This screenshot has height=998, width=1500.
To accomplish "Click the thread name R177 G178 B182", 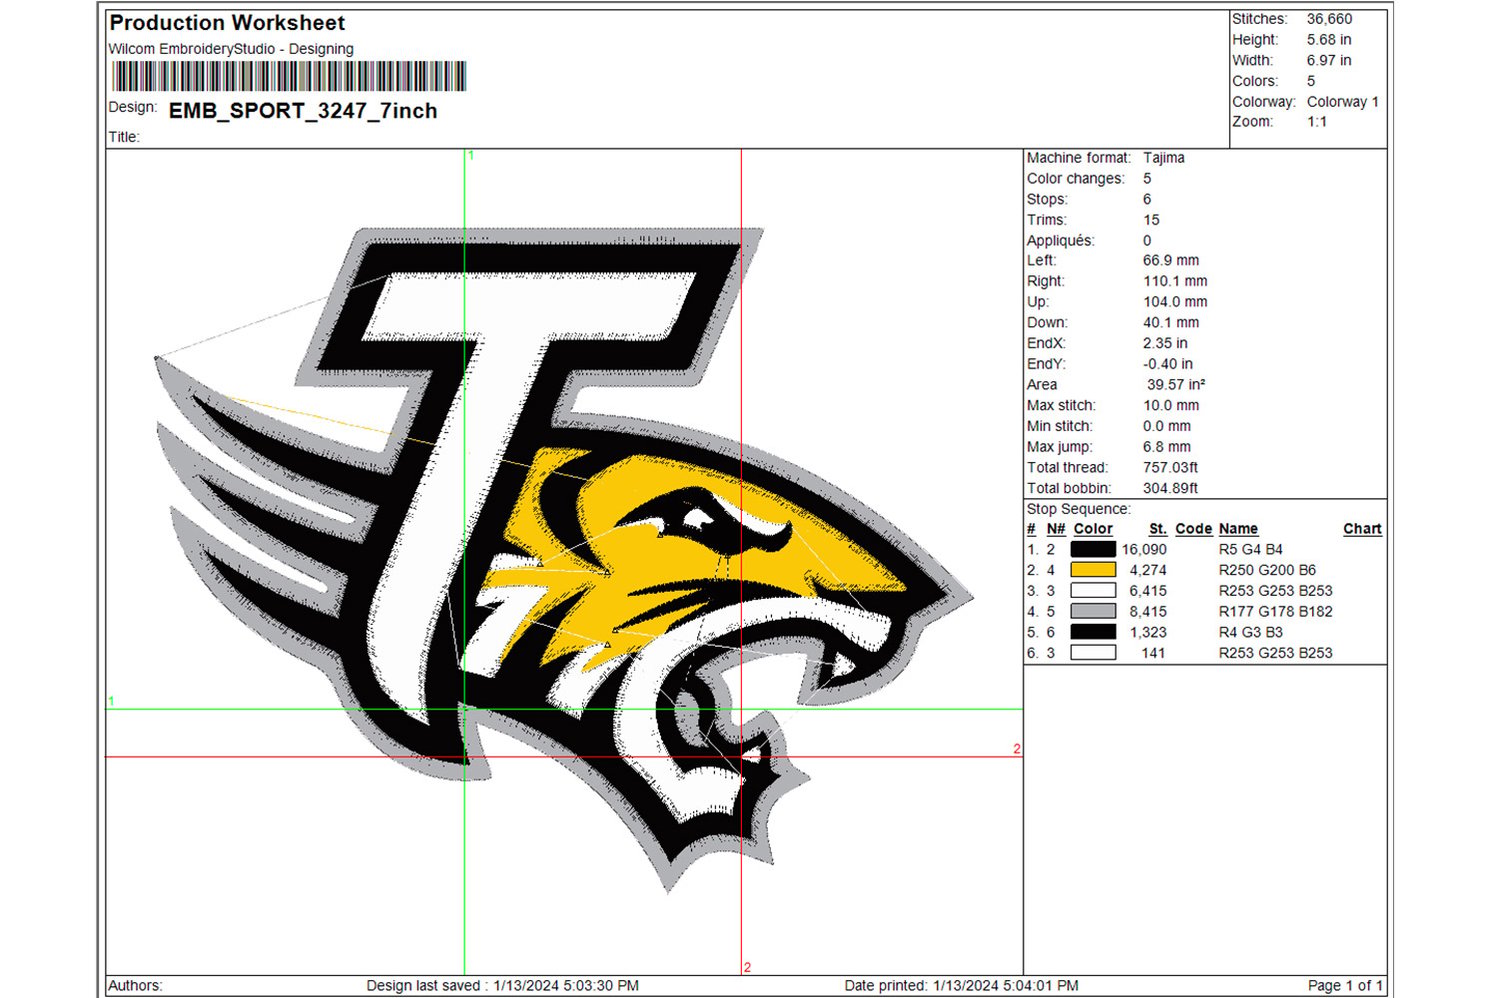I will point(1276,611).
